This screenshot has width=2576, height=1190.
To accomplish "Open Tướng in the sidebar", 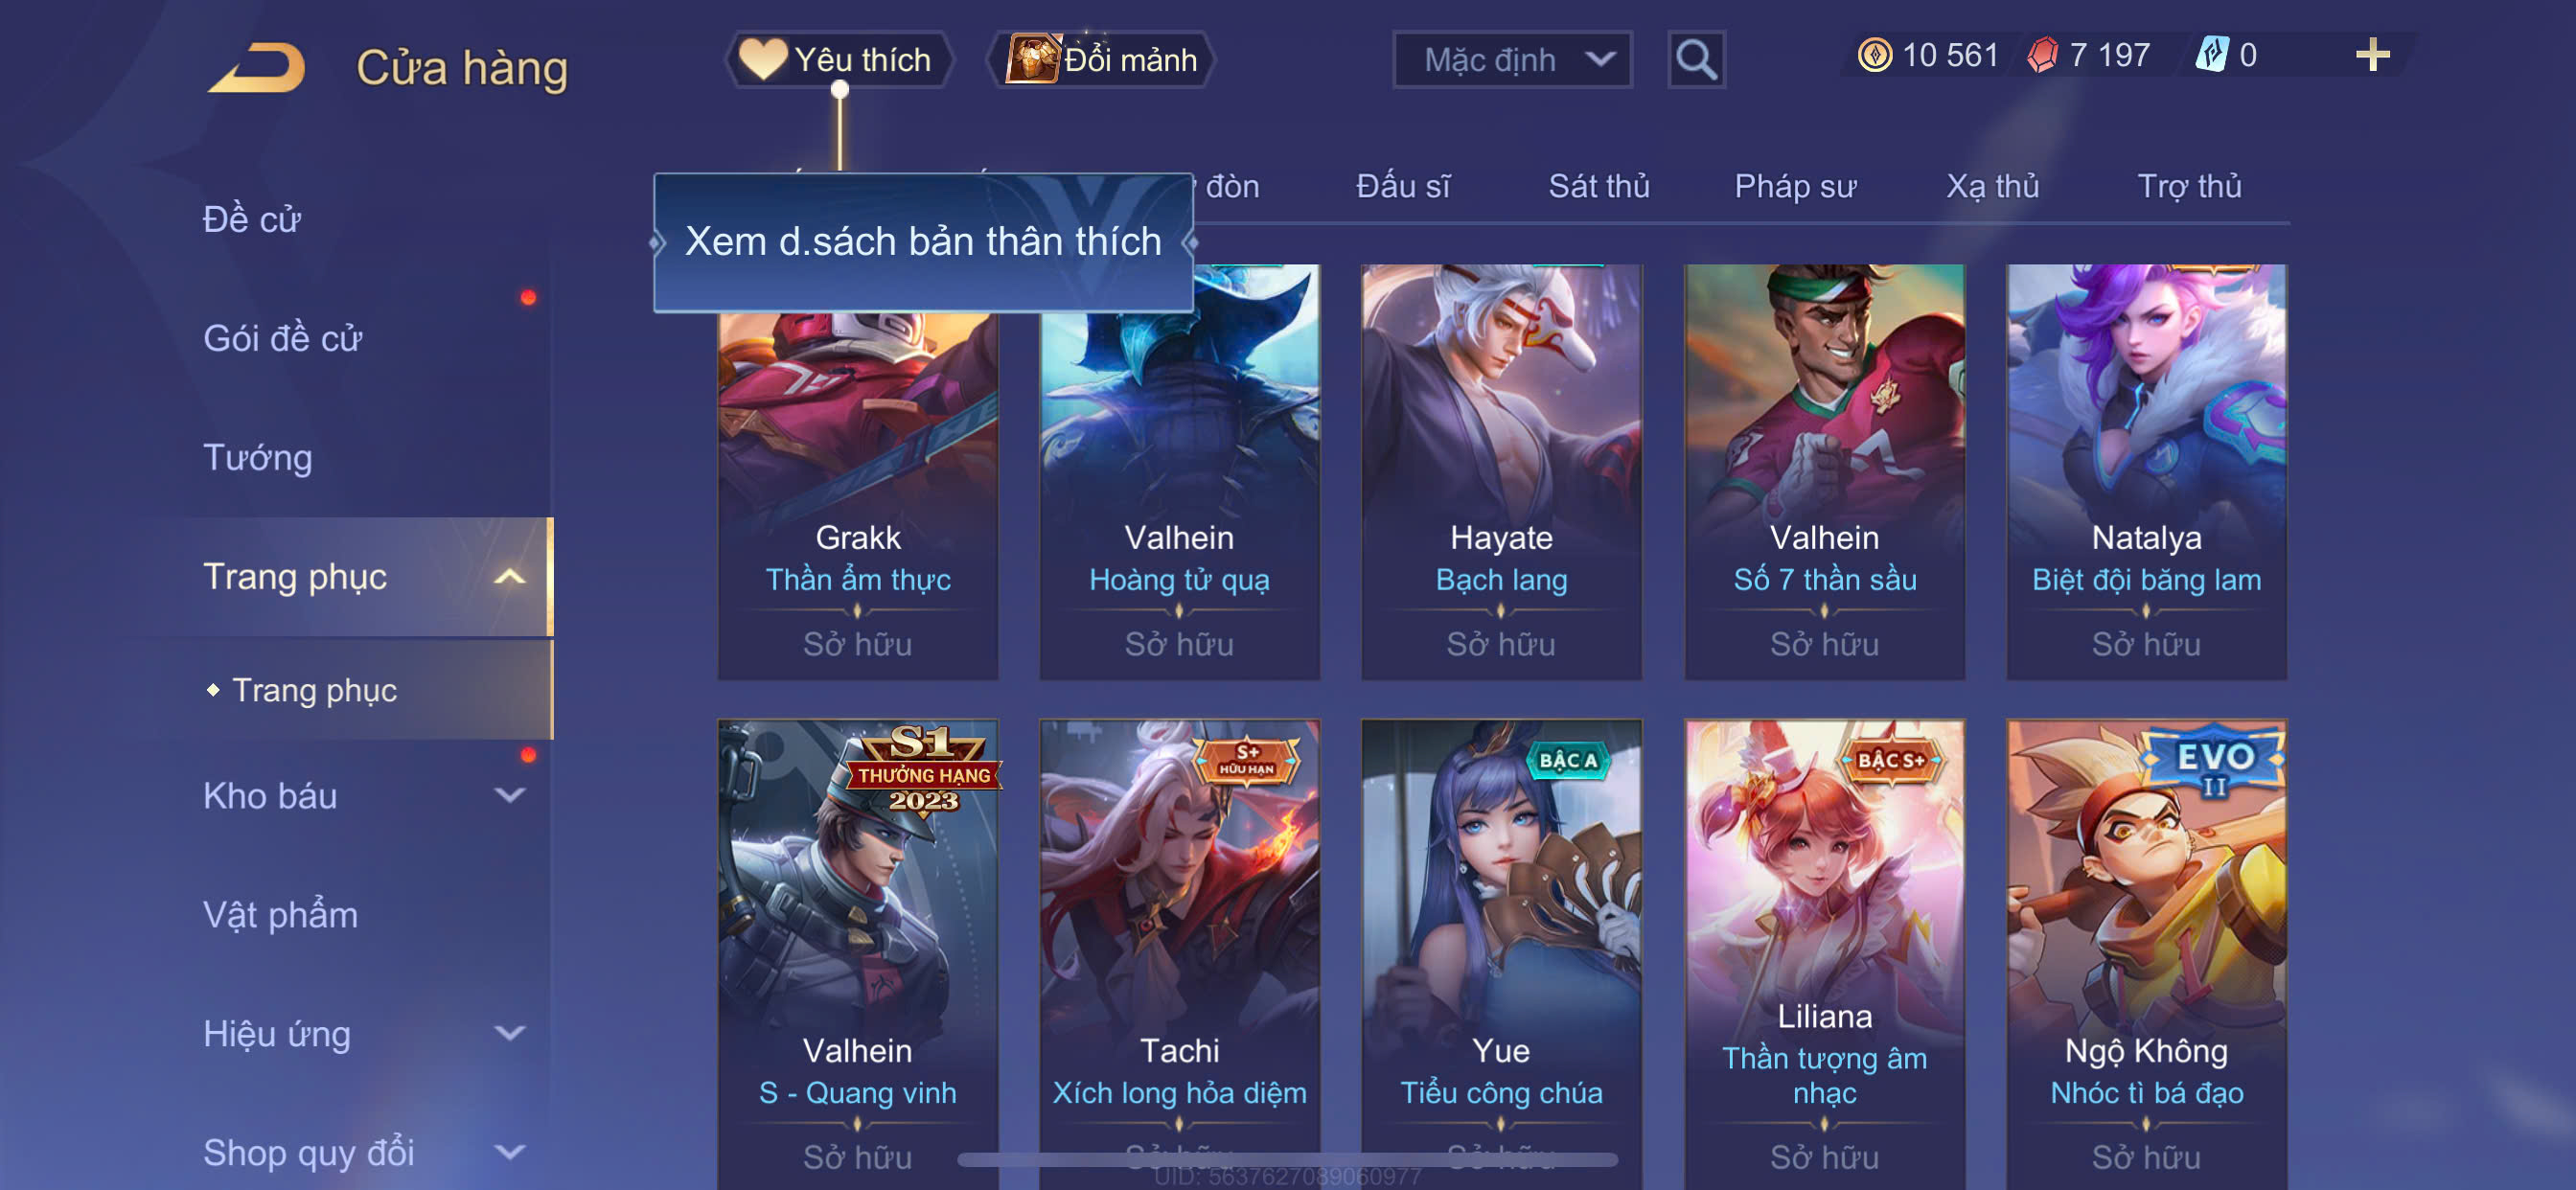I will click(258, 458).
